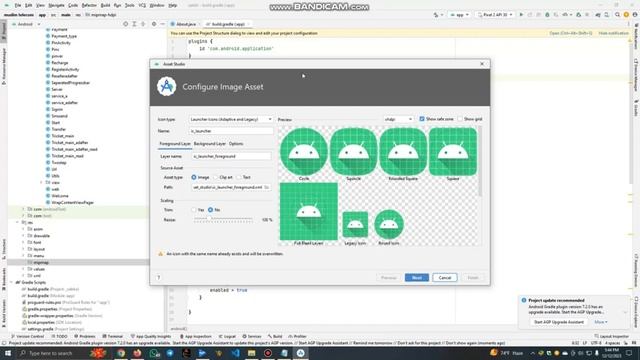640x360 pixels.
Task: Select the Full Bleed Layers preview thumbnail
Action: (309, 214)
